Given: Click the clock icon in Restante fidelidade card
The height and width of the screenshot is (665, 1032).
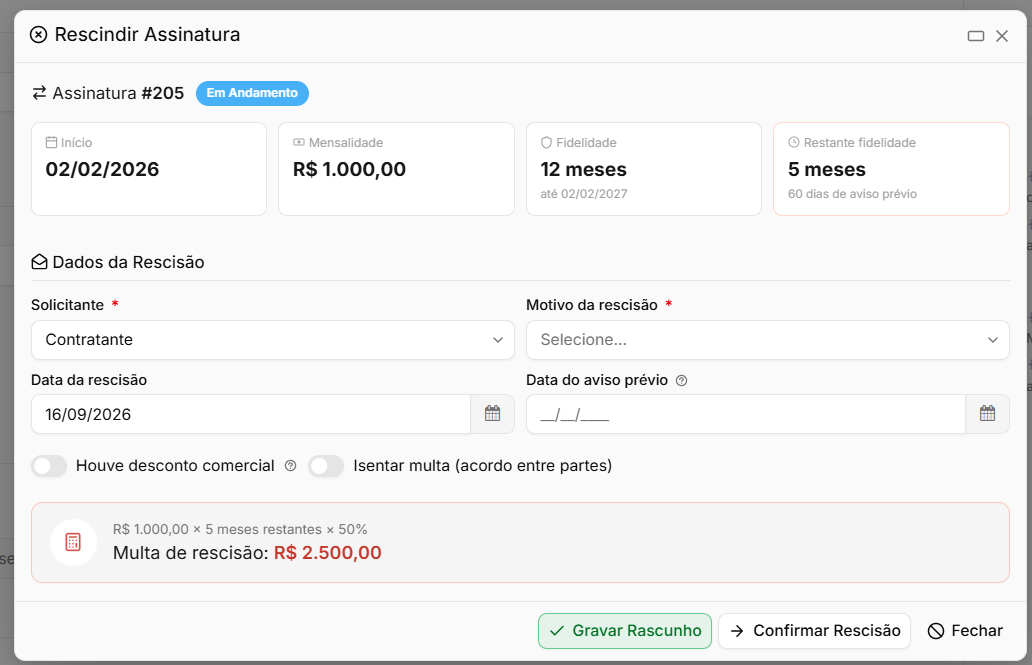Looking at the screenshot, I should [x=794, y=142].
